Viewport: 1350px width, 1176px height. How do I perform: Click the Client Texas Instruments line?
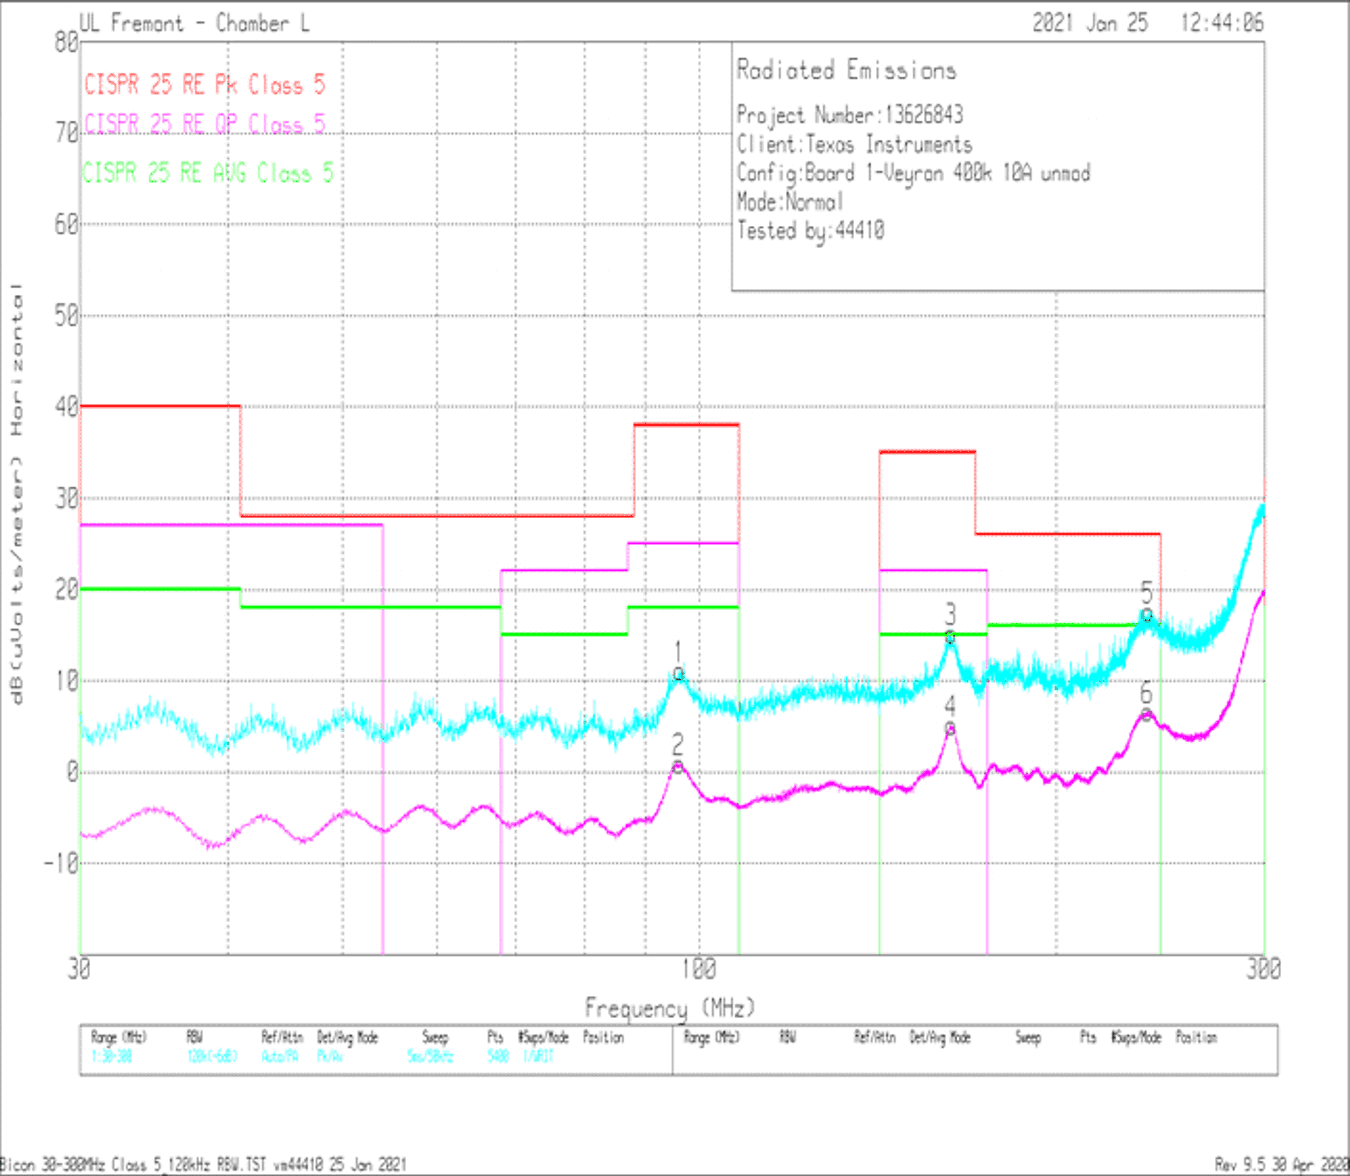point(855,144)
